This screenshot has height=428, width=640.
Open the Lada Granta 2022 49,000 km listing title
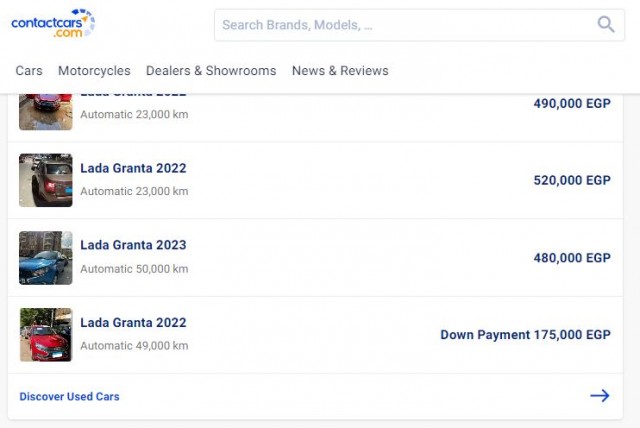[133, 322]
